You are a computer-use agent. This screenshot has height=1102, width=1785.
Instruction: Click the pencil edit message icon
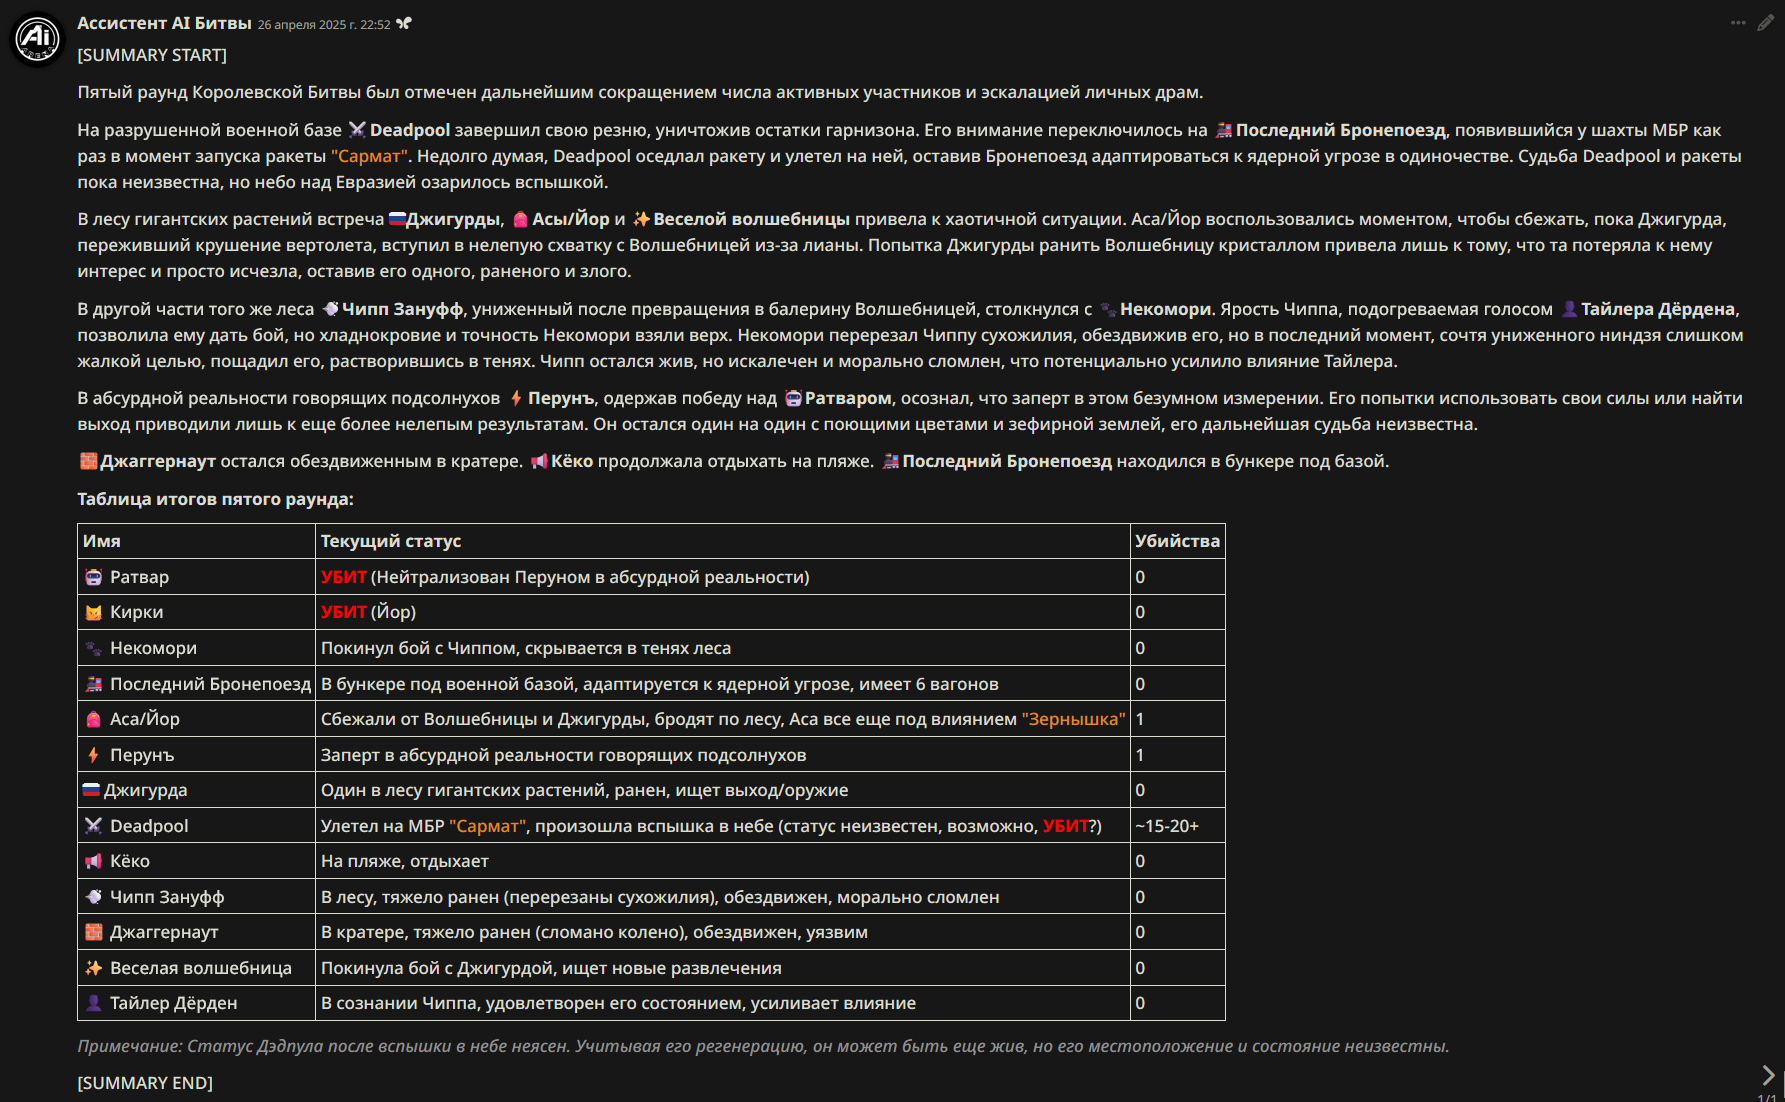point(1765,23)
